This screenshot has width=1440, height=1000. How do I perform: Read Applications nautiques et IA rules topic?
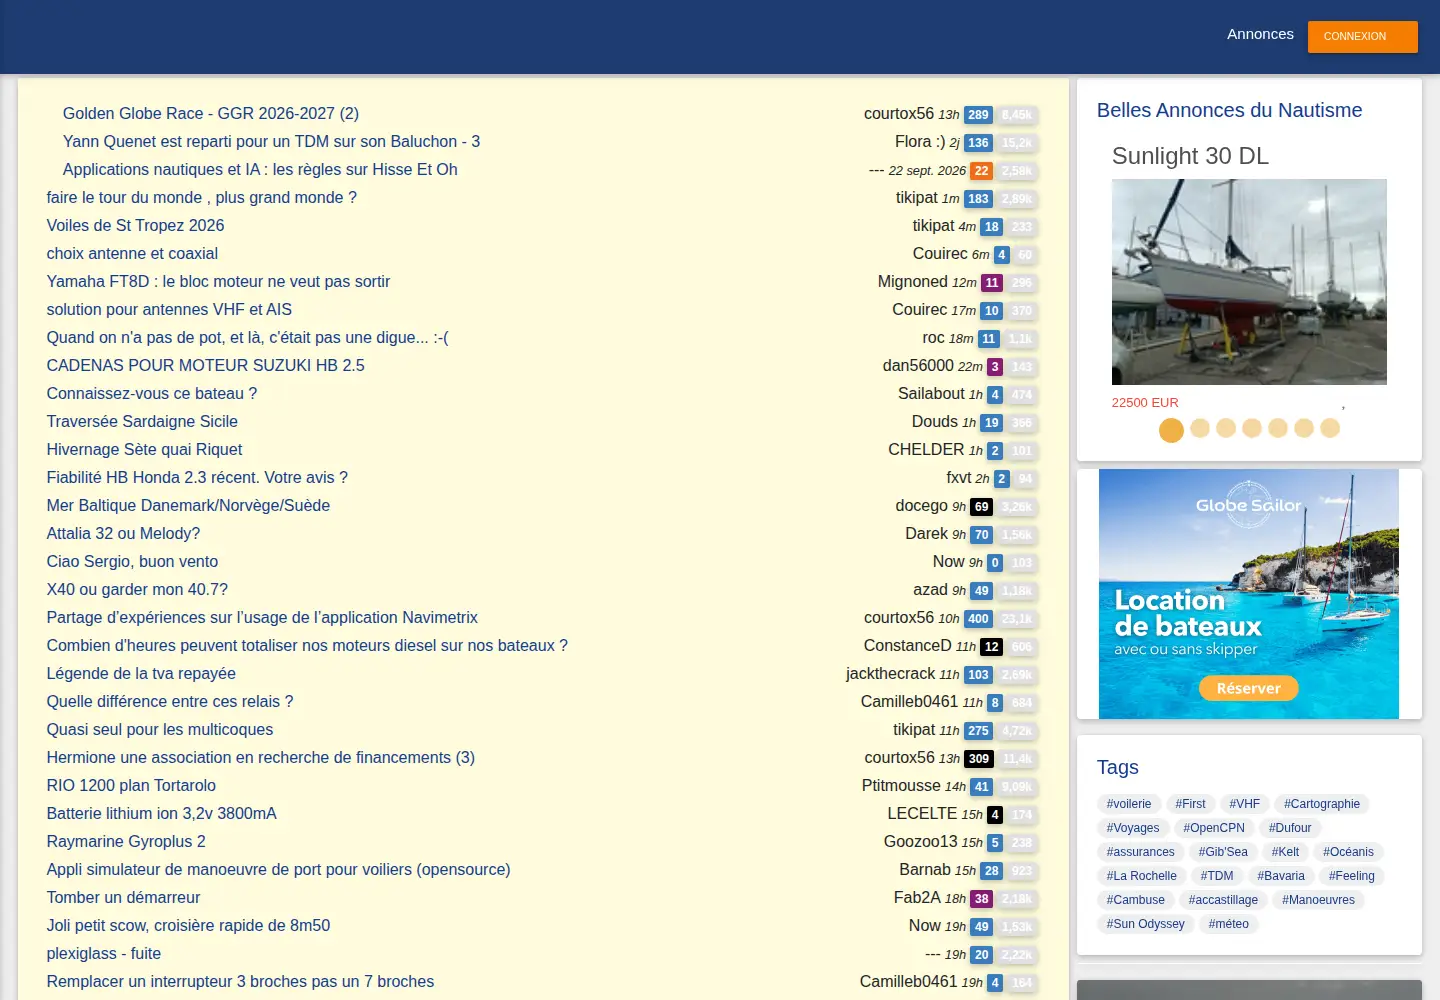(x=260, y=170)
